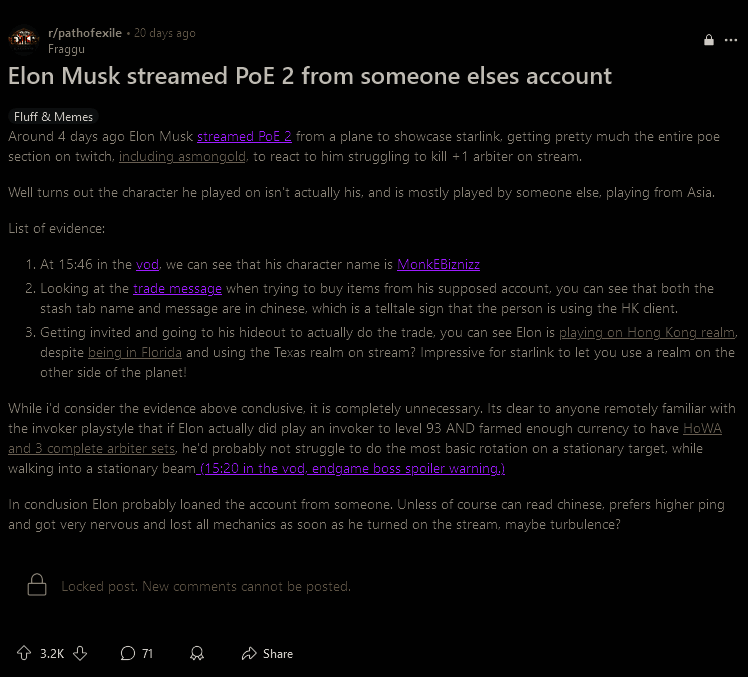748x677 pixels.
Task: Downvote the post
Action: pyautogui.click(x=81, y=653)
